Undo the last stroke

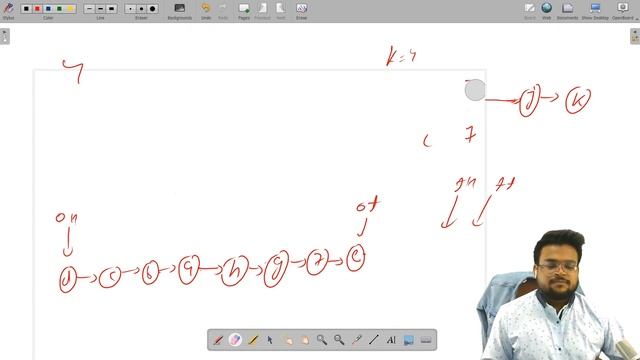[206, 11]
